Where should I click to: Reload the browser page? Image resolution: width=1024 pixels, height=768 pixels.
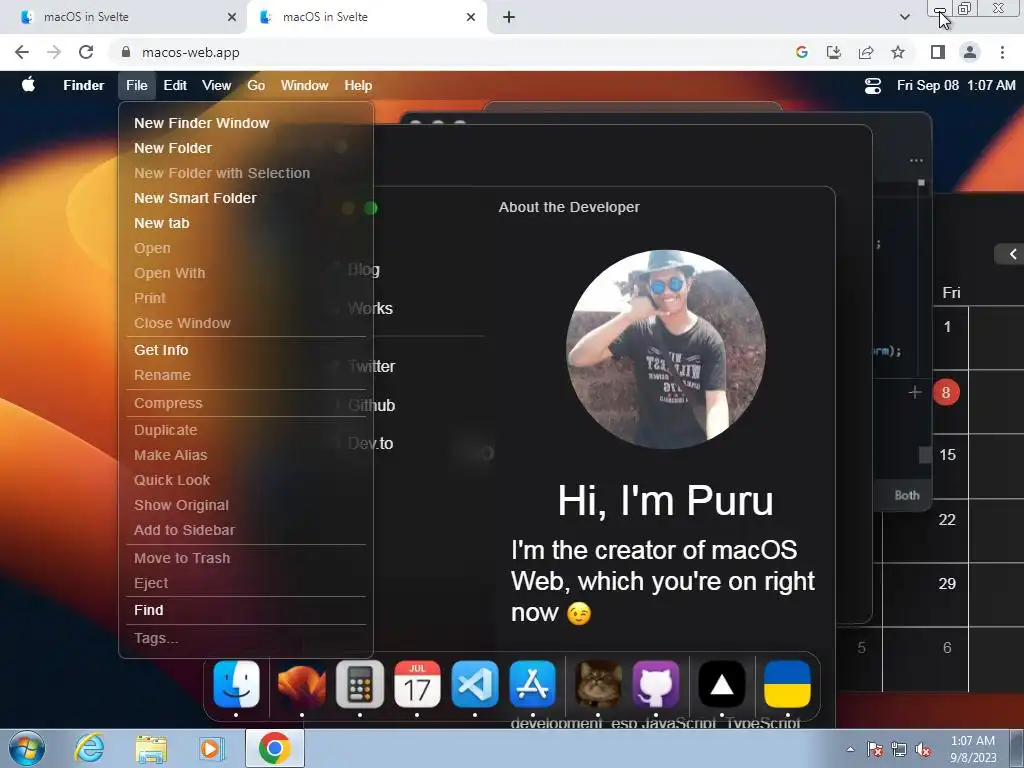(86, 52)
